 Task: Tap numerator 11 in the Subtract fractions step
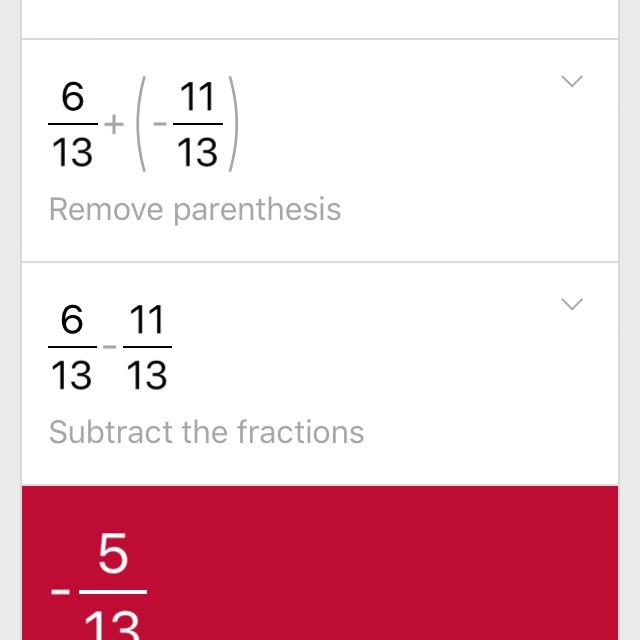147,322
